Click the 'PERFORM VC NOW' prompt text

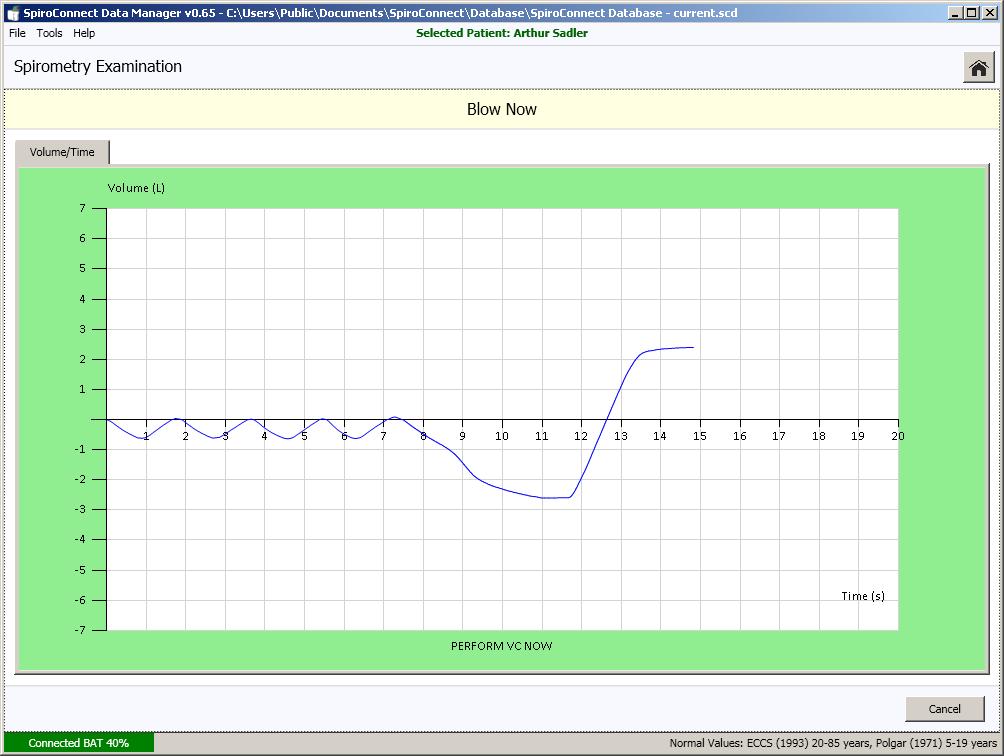point(501,646)
